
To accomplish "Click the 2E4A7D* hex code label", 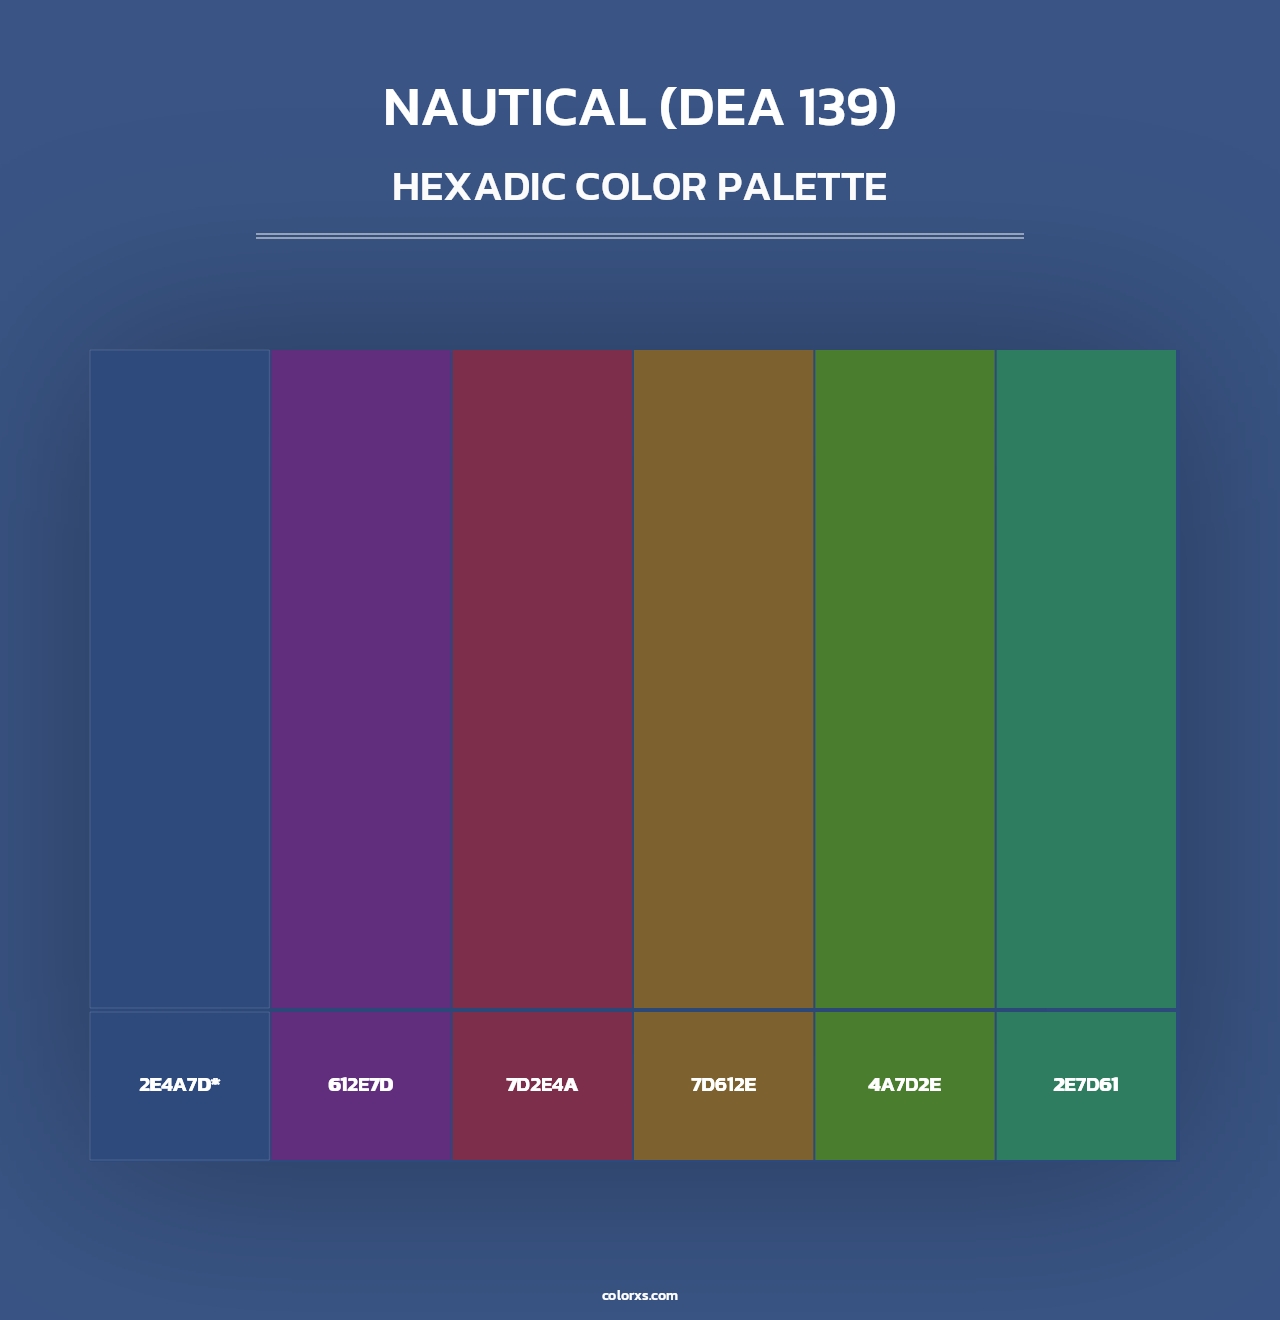I will coord(180,1082).
